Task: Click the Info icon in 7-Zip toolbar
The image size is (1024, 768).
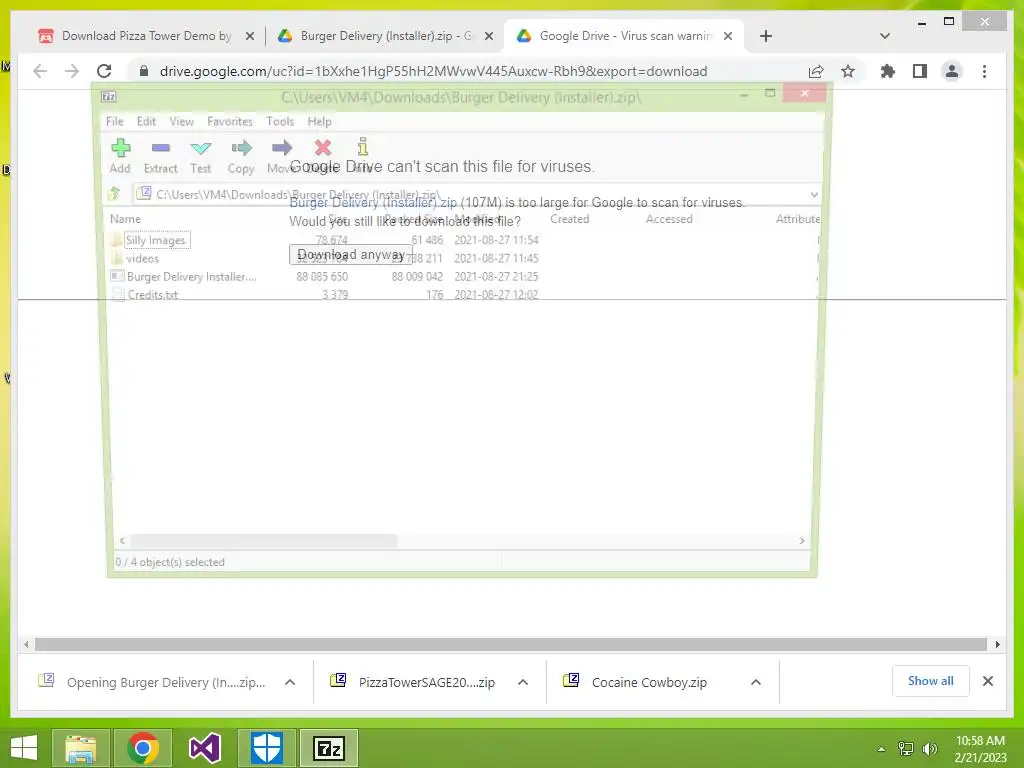Action: [x=363, y=146]
